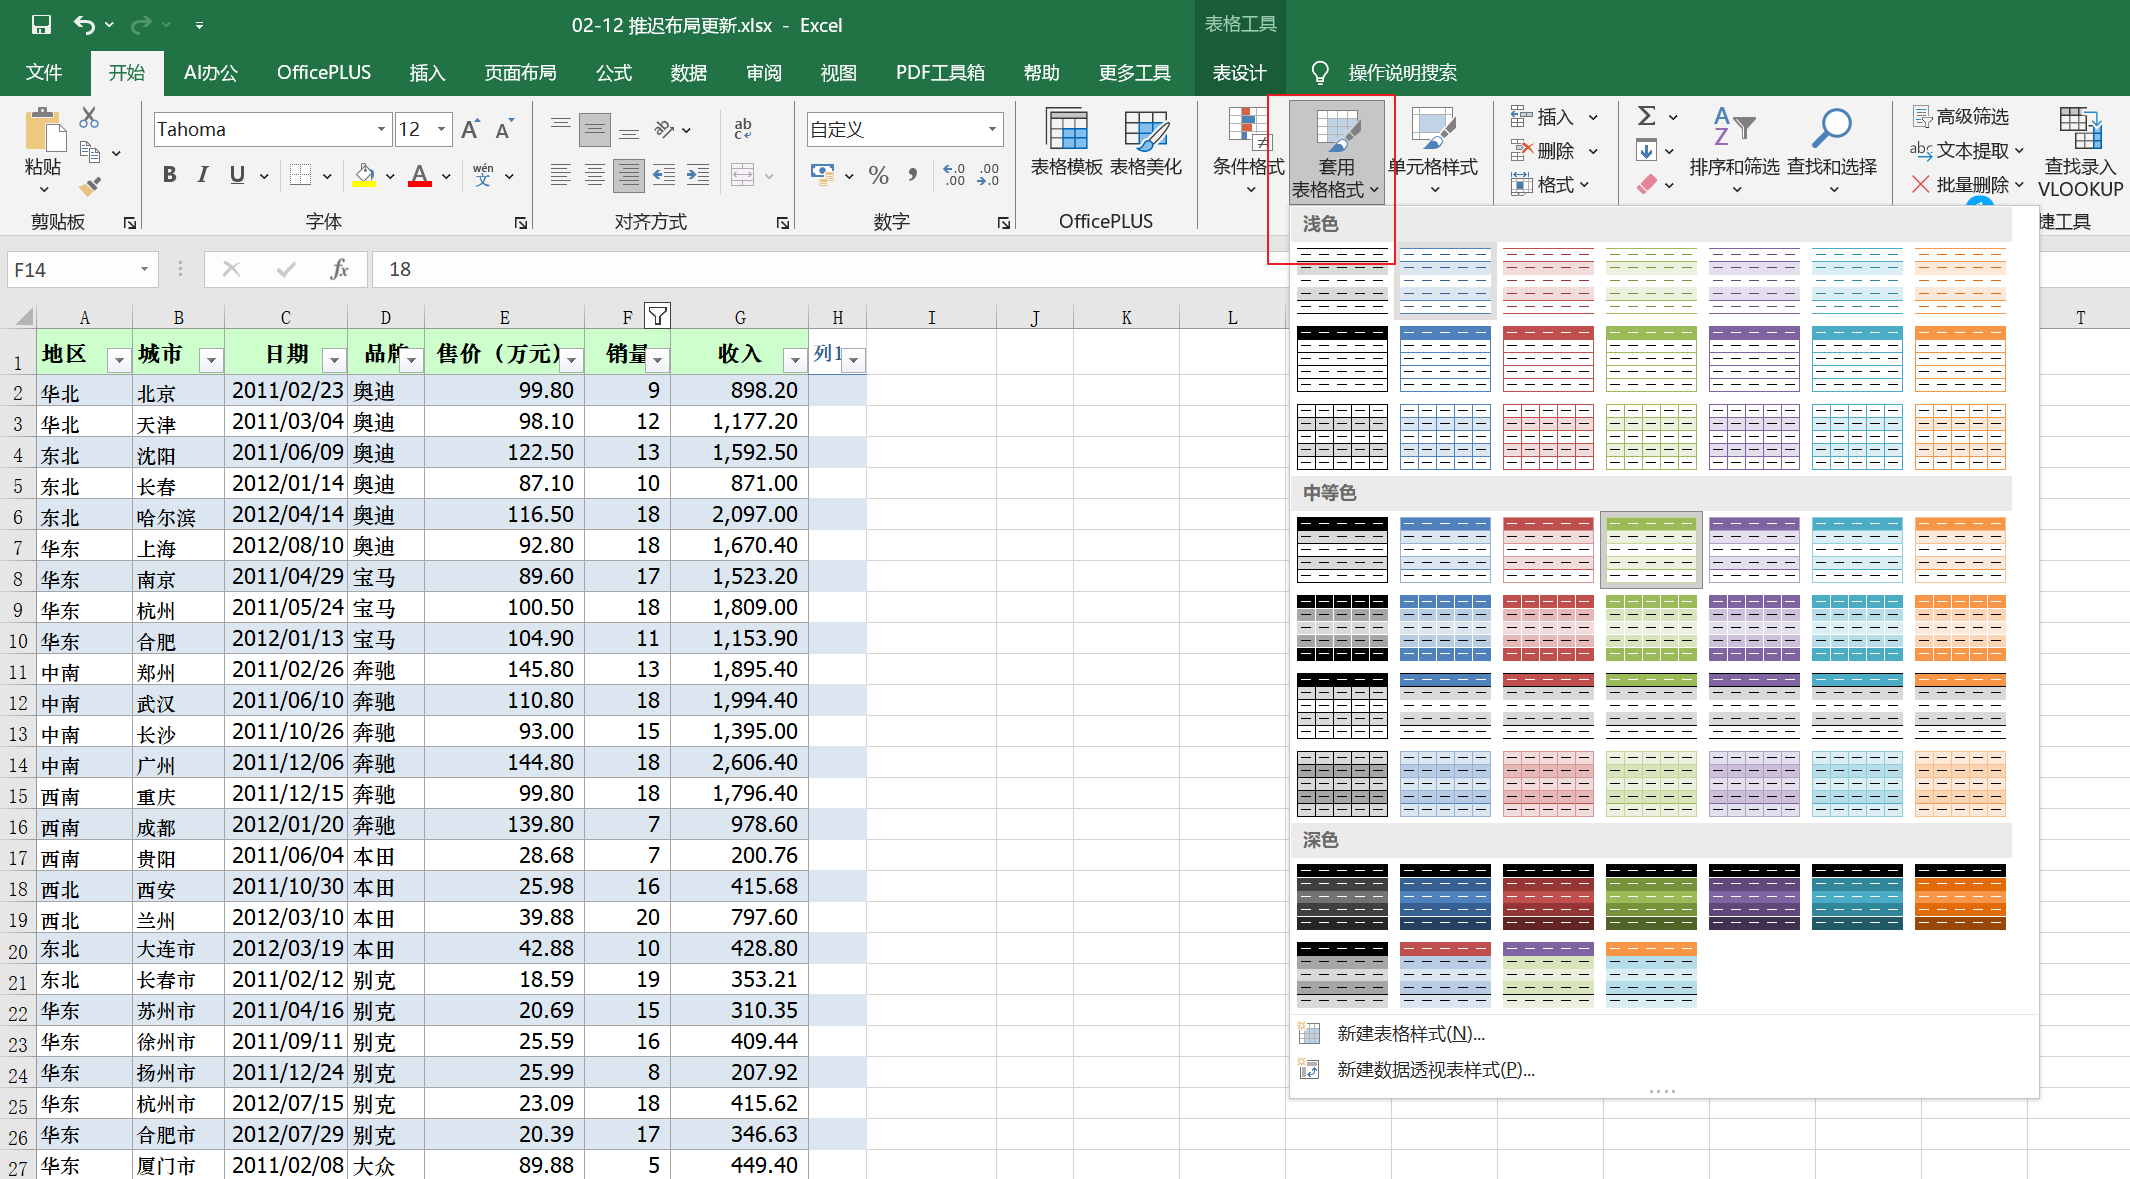Screen dimensions: 2130x1179
Task: Open the 地区 column filter dropdown
Action: coord(119,360)
